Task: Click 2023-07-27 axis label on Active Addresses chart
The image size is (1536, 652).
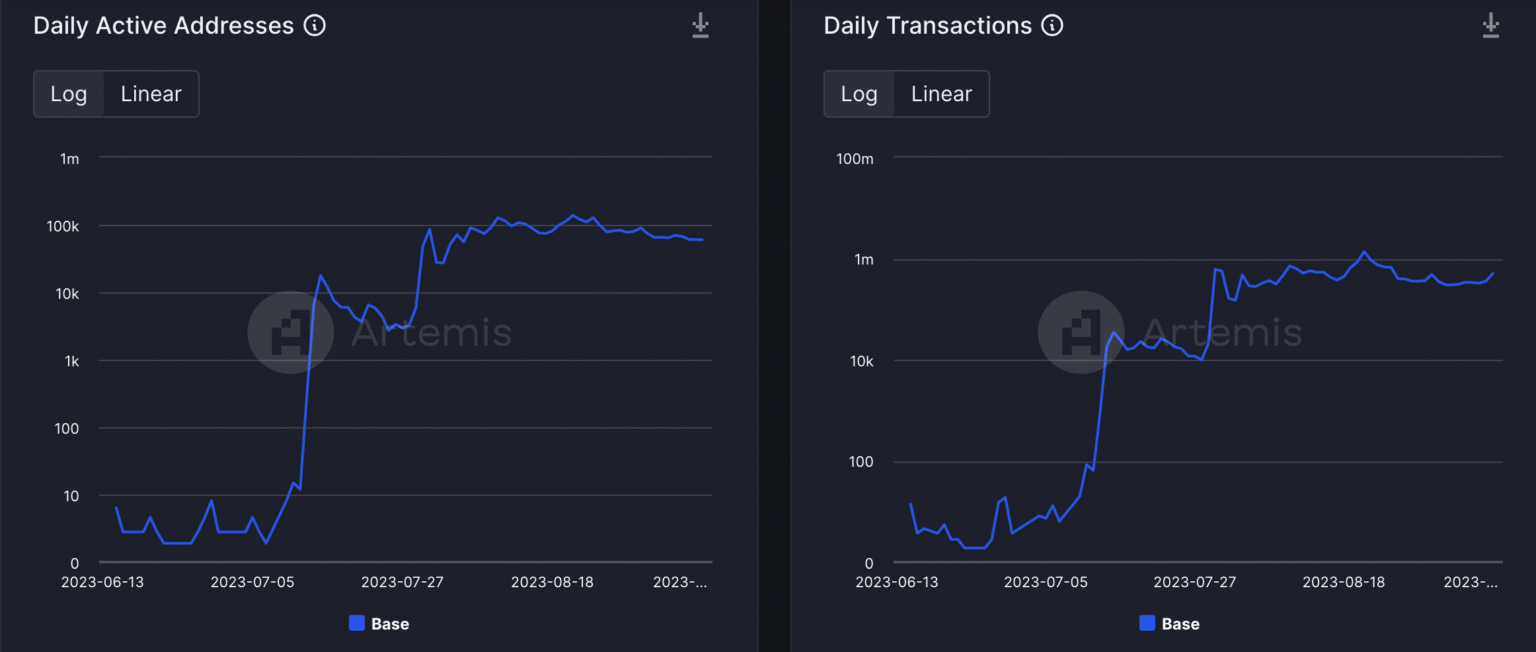Action: point(402,582)
